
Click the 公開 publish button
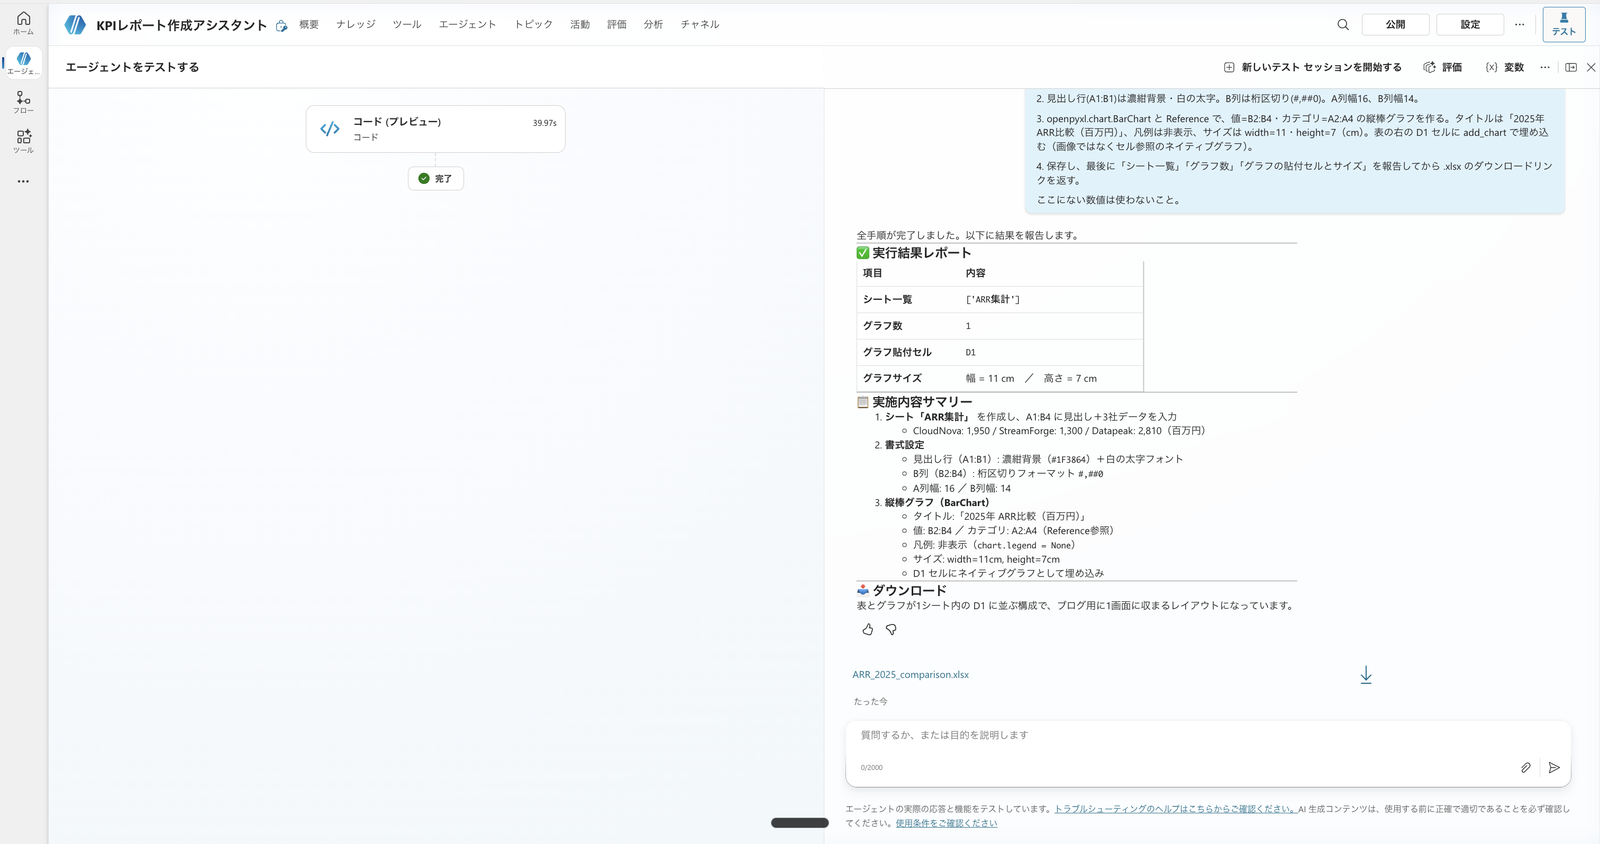pos(1395,24)
